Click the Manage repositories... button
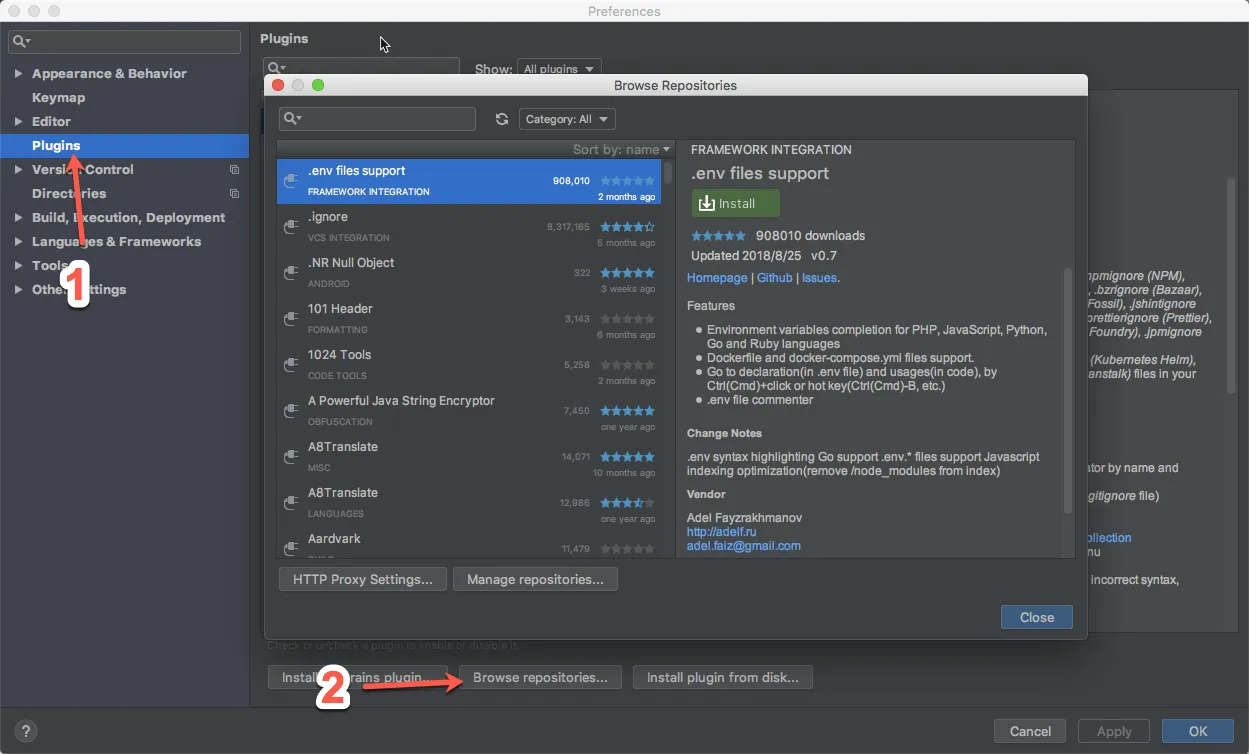This screenshot has width=1249, height=754. (535, 579)
